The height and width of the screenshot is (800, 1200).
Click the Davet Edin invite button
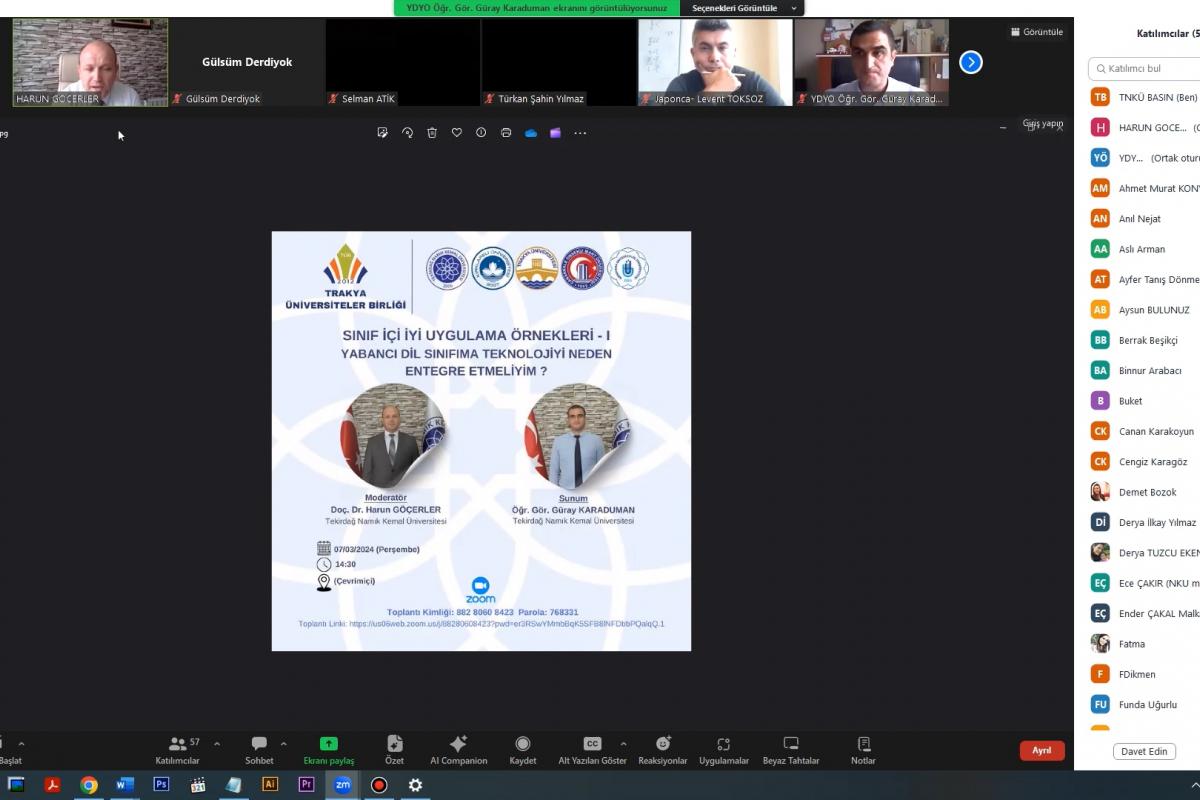click(1144, 751)
